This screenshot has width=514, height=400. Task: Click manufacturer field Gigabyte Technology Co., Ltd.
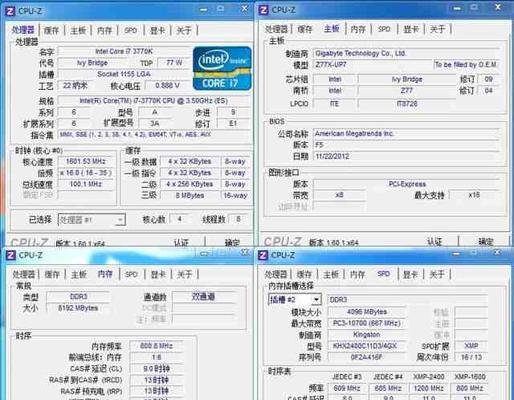click(406, 53)
